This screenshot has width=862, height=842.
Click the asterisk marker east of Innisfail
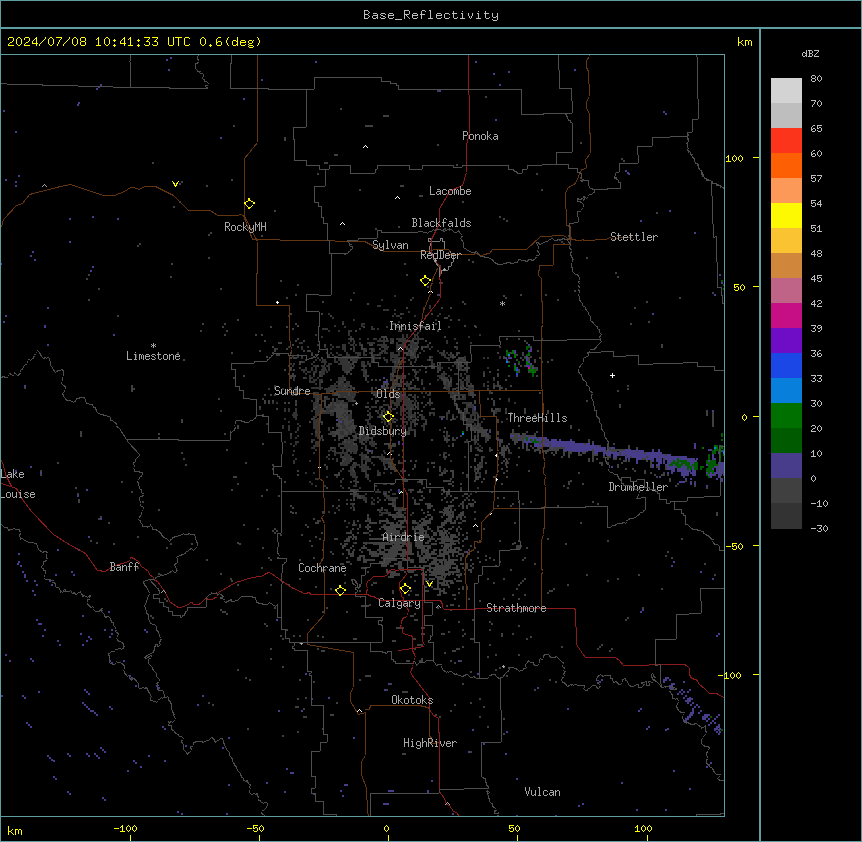pos(502,303)
